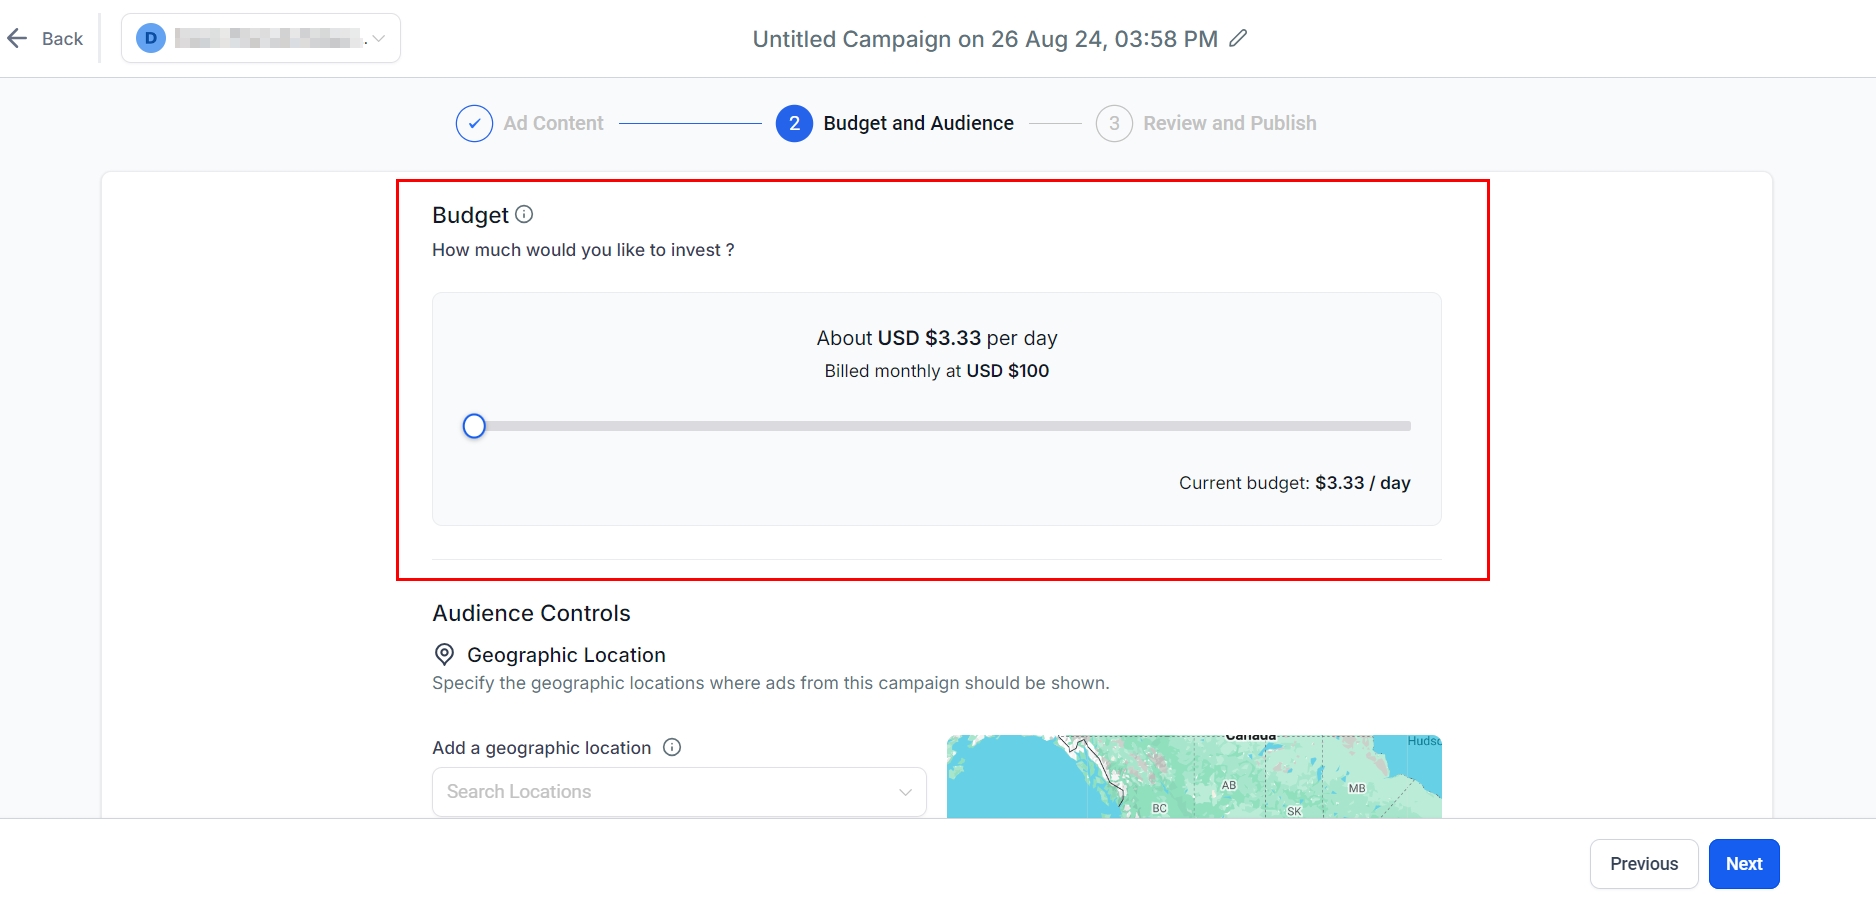Screen dimensions: 1876x901
Task: Click the Back text link
Action: (62, 39)
